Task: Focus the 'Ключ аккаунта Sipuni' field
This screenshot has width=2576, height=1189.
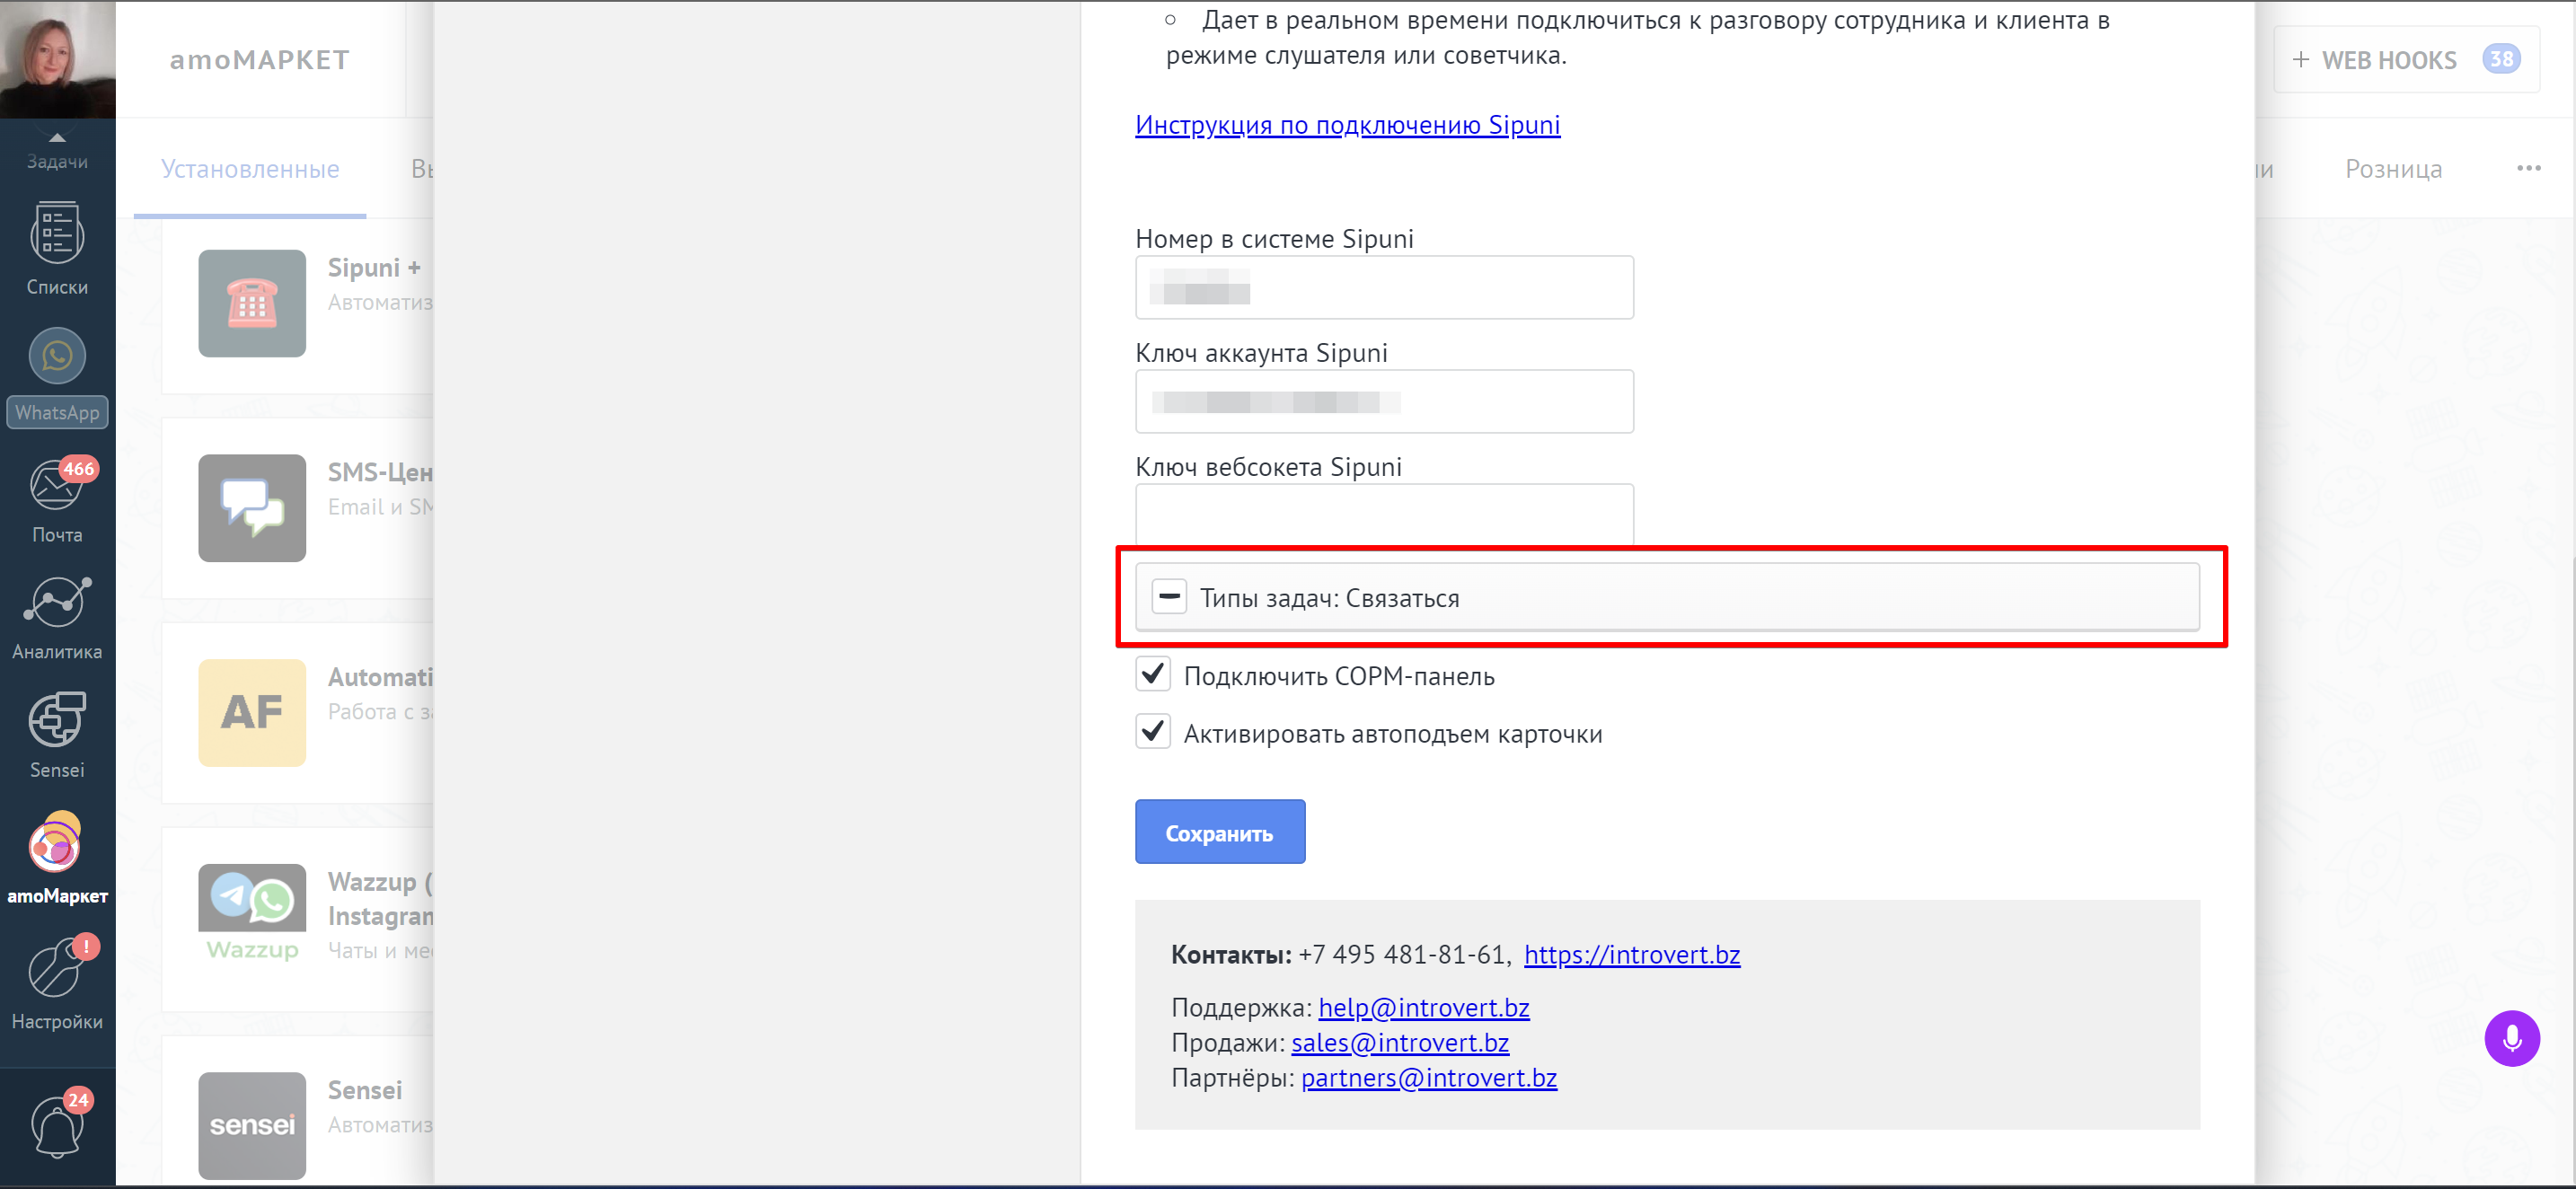Action: 1384,402
